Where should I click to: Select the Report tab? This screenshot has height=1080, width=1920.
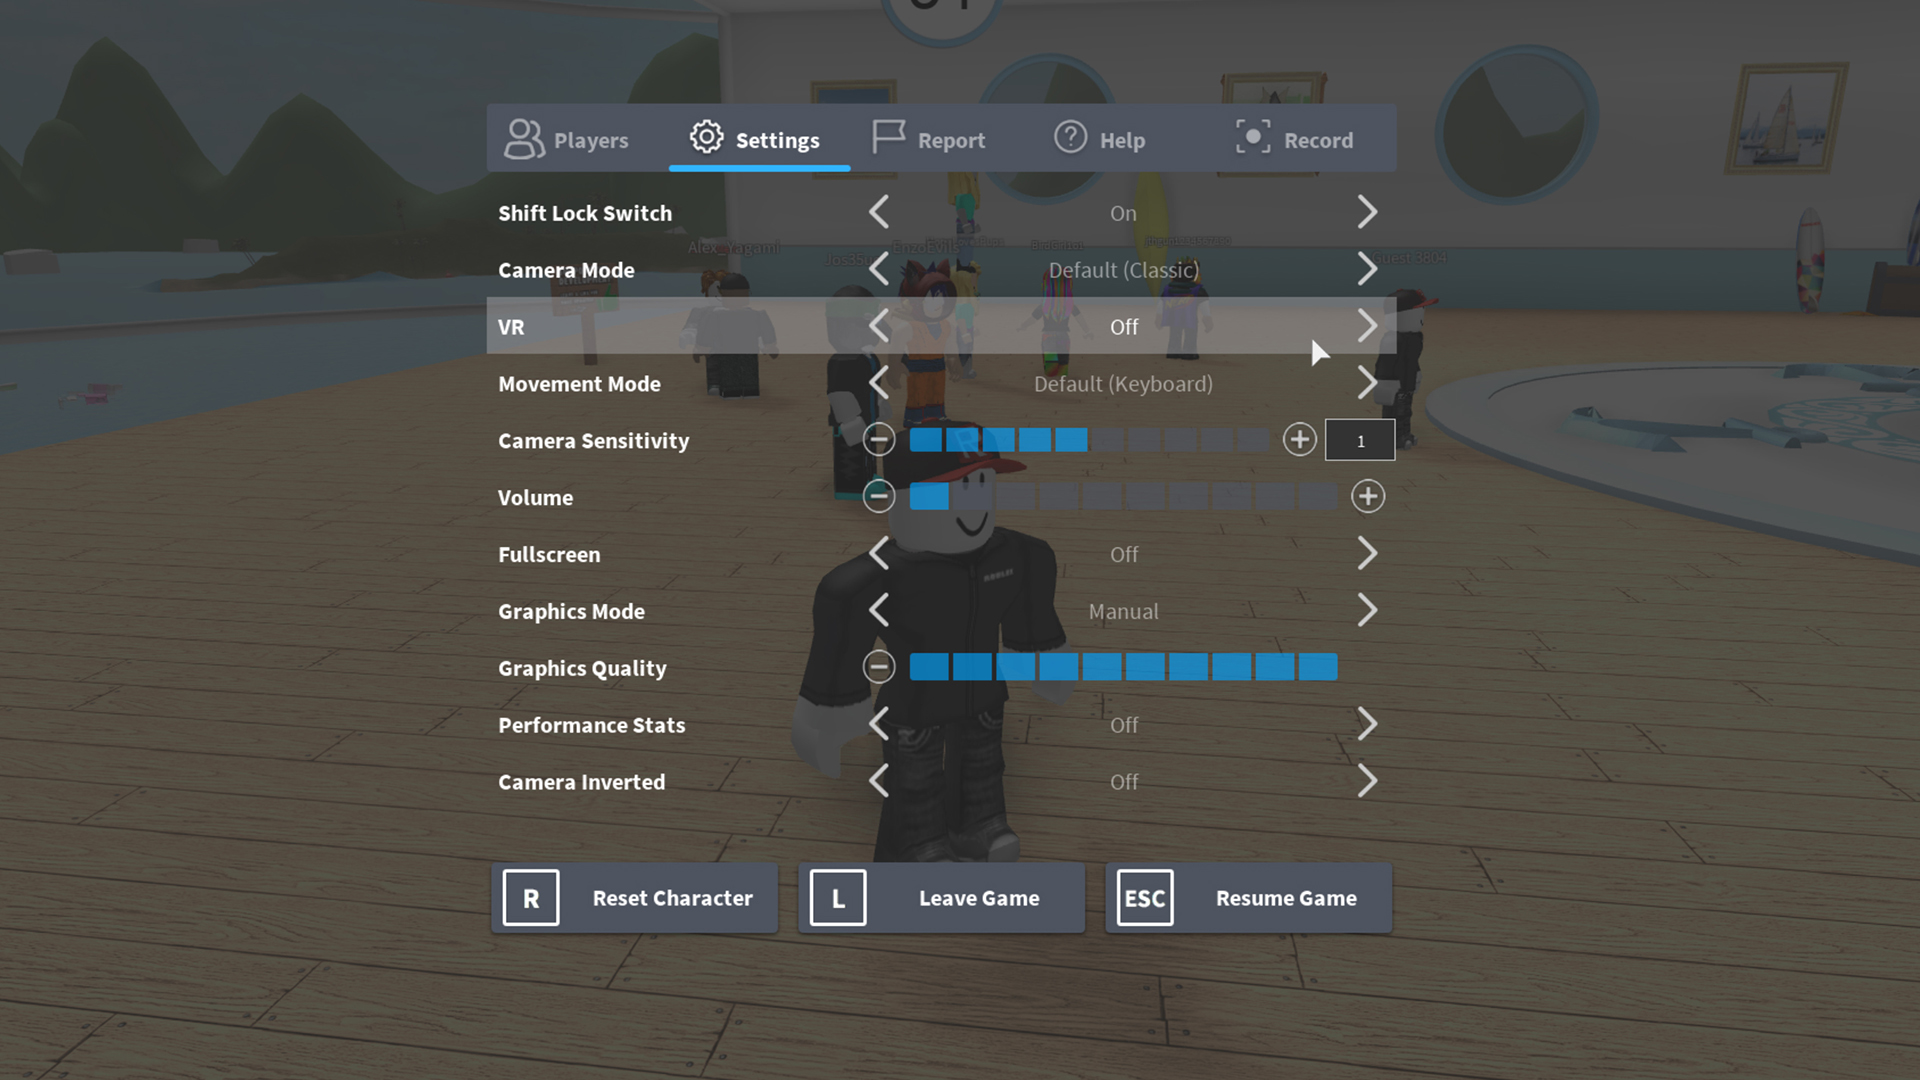[x=928, y=140]
